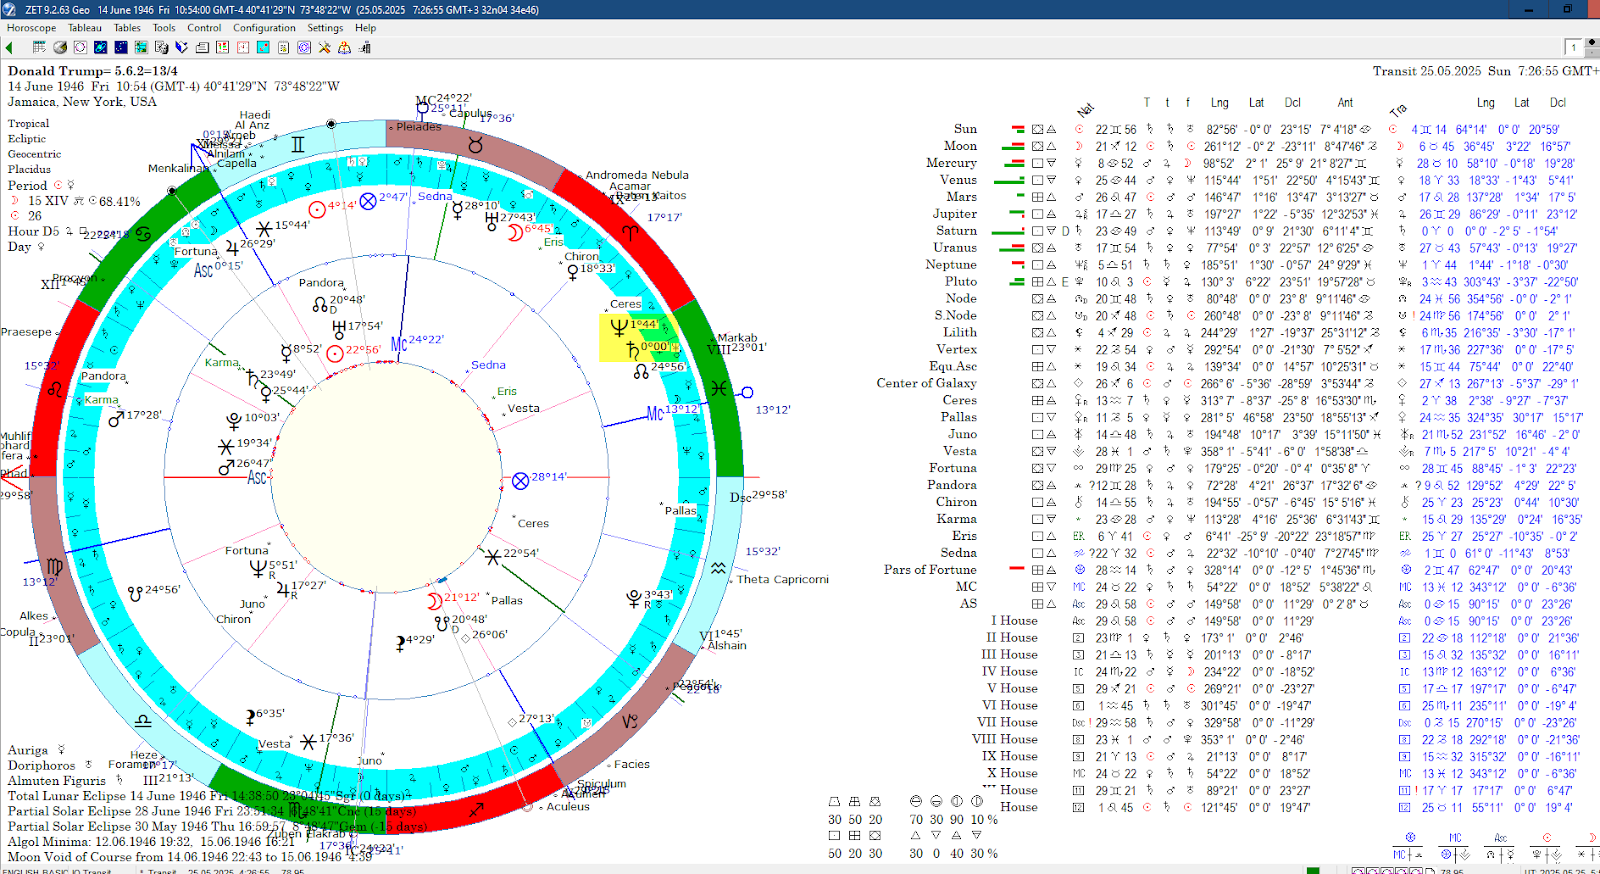1600x874 pixels.
Task: Click the trapezoid icon above number 30
Action: point(834,802)
